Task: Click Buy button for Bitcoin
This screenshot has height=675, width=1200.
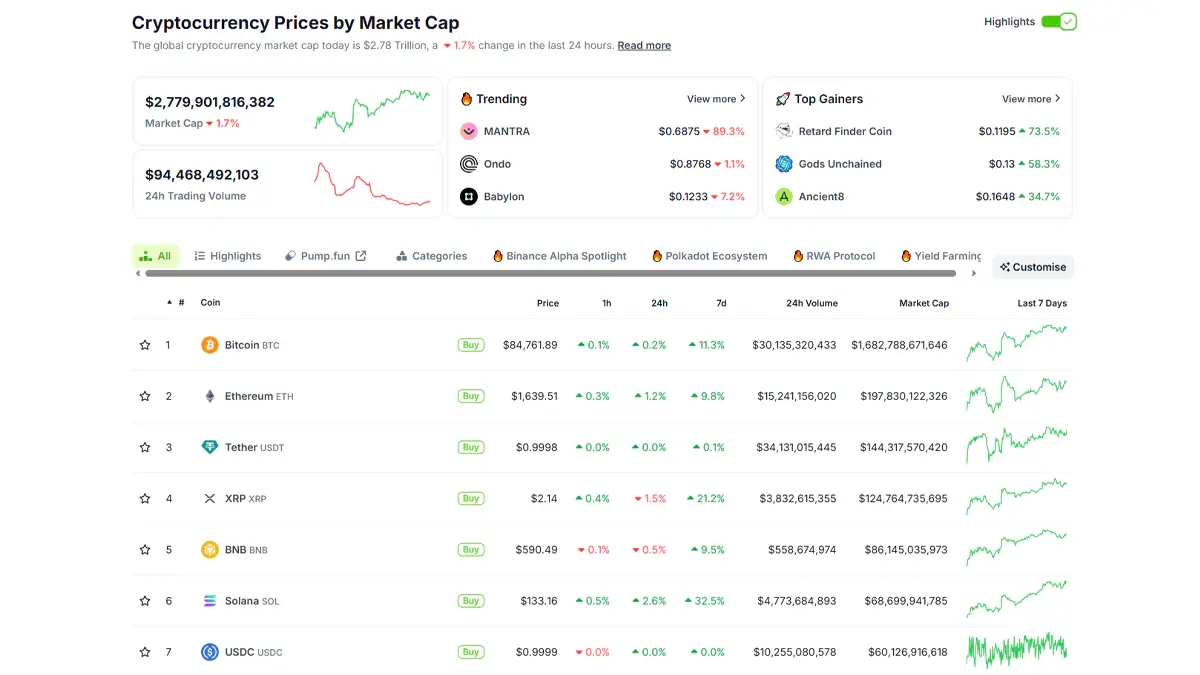Action: (x=471, y=345)
